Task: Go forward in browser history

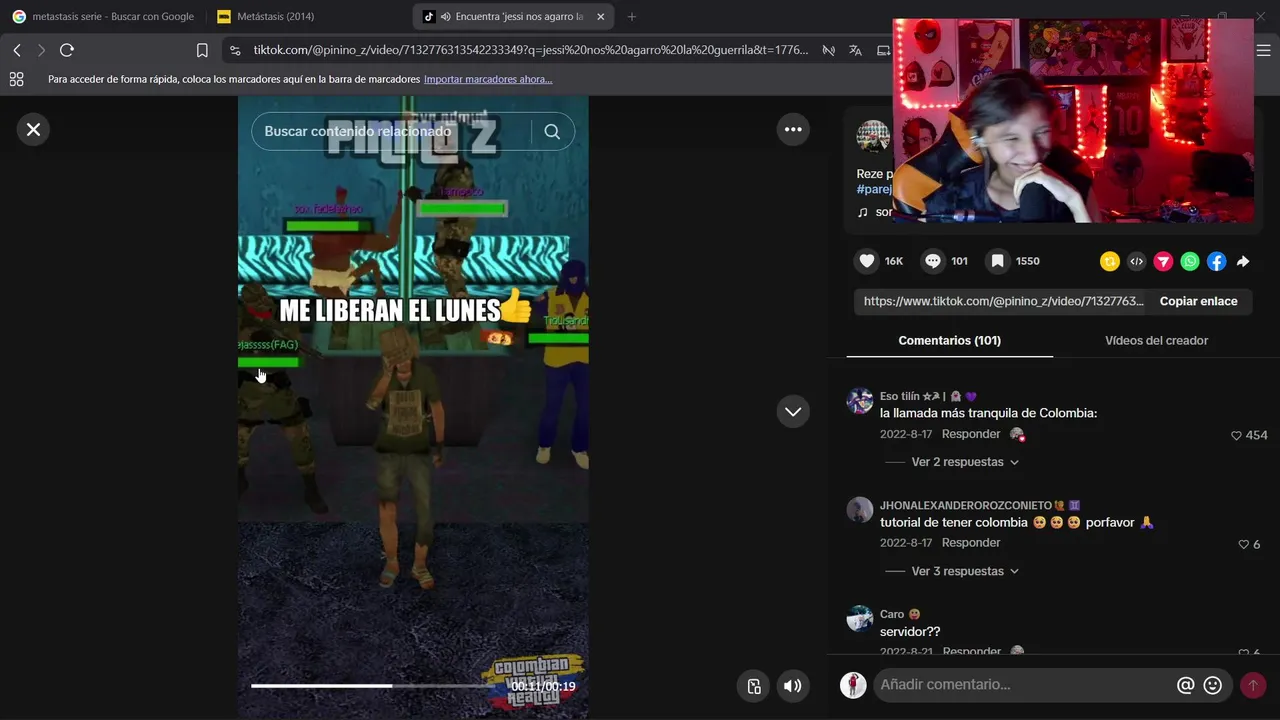Action: click(41, 50)
